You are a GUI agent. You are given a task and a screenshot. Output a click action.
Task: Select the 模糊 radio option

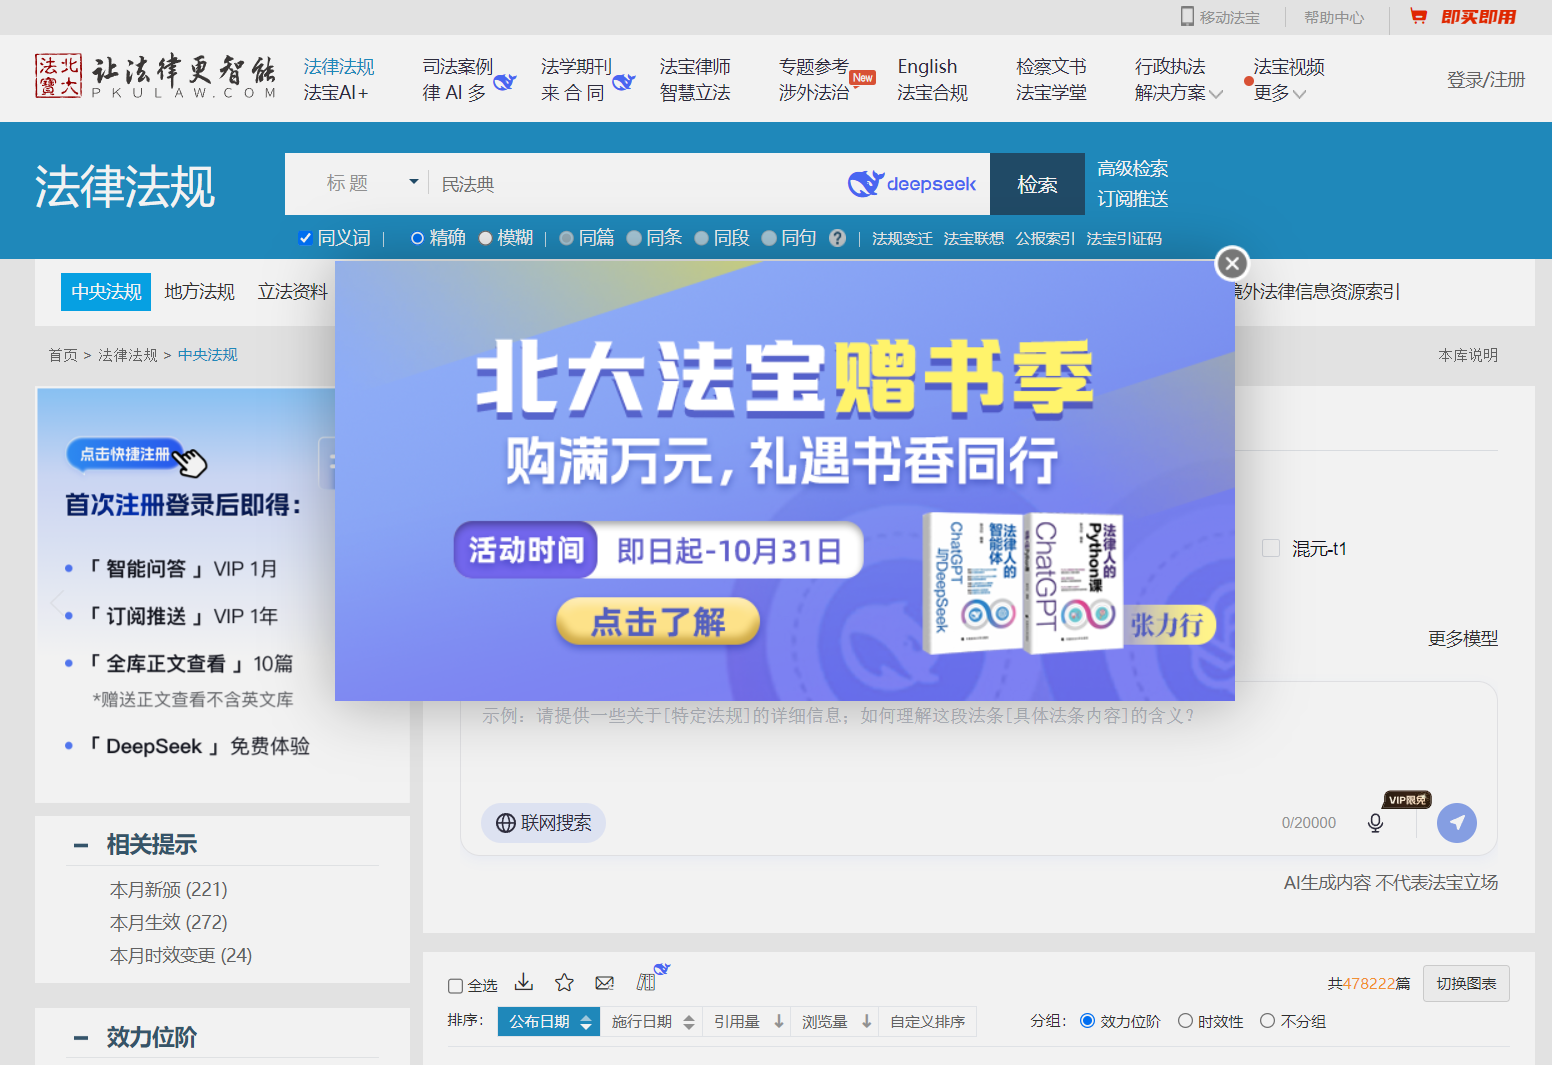pyautogui.click(x=486, y=238)
